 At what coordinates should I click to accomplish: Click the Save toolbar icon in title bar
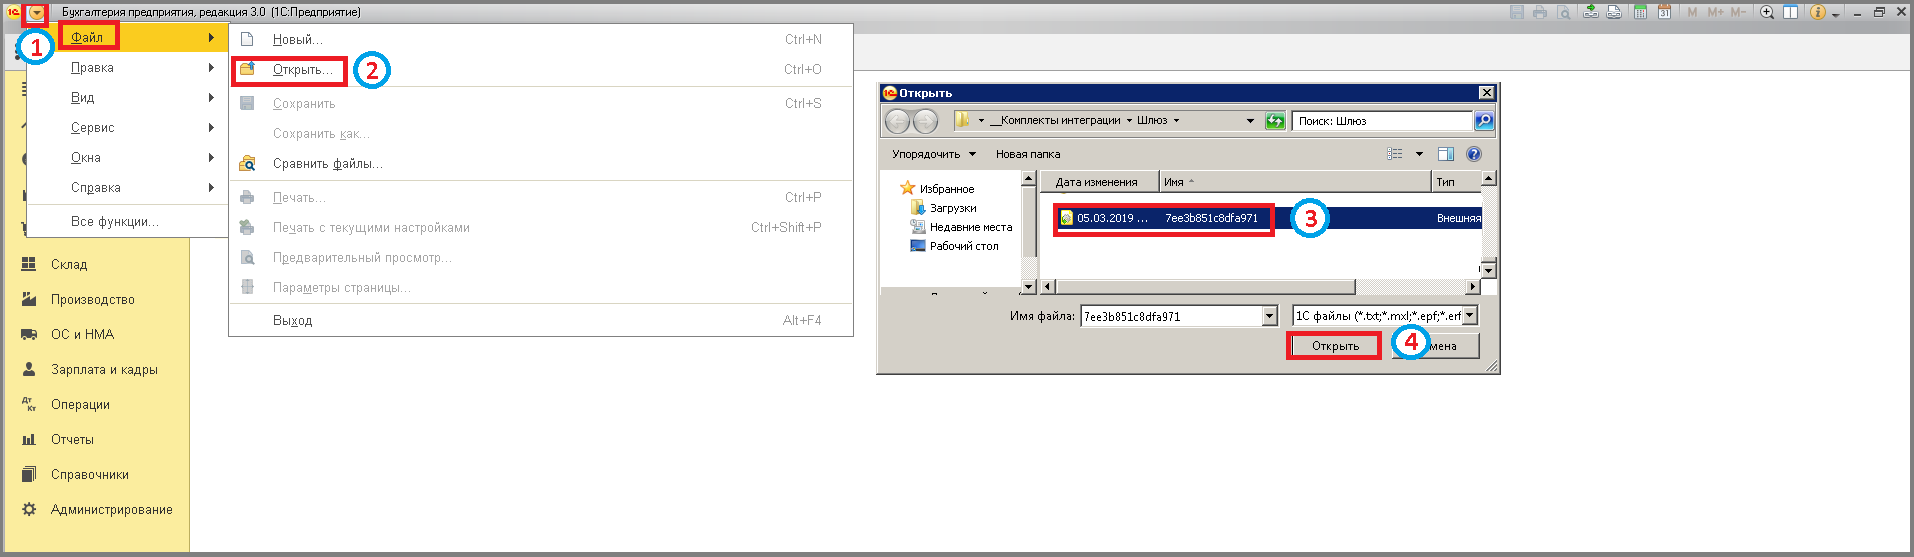tap(1517, 12)
